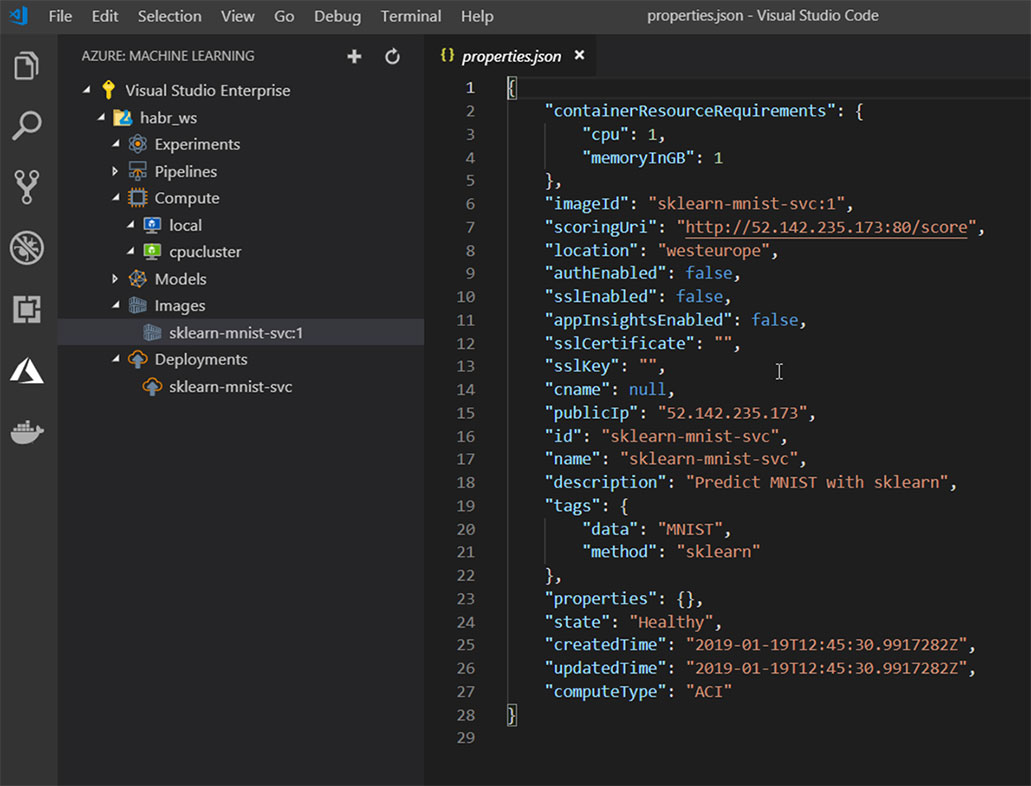Open the Terminal menu
This screenshot has height=786, width=1031.
[411, 16]
